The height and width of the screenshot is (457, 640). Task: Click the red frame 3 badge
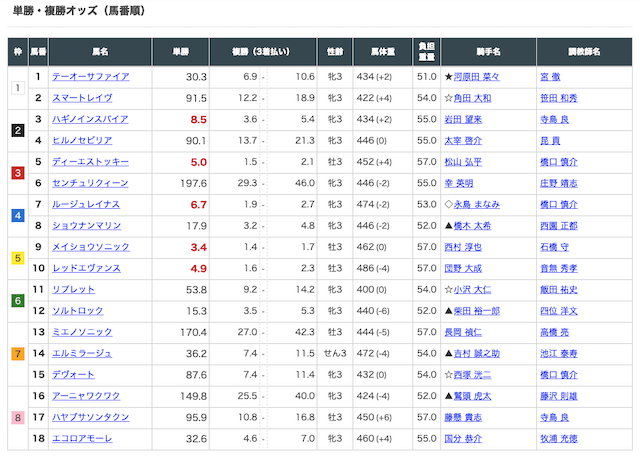point(16,173)
